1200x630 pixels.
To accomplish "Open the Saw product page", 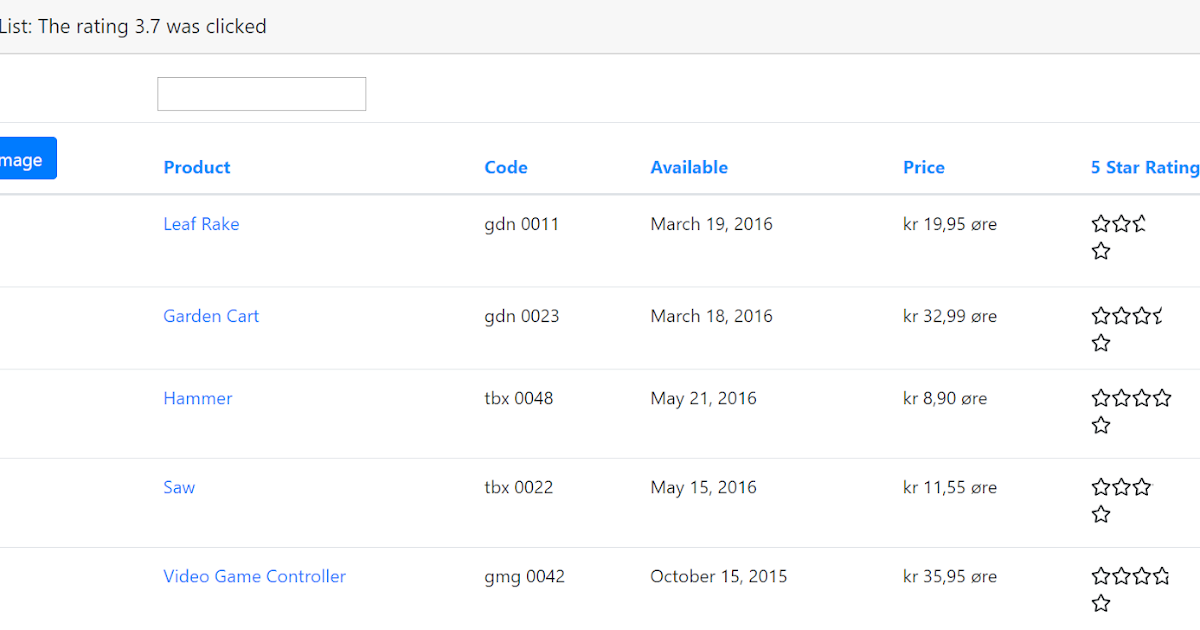I will (179, 487).
